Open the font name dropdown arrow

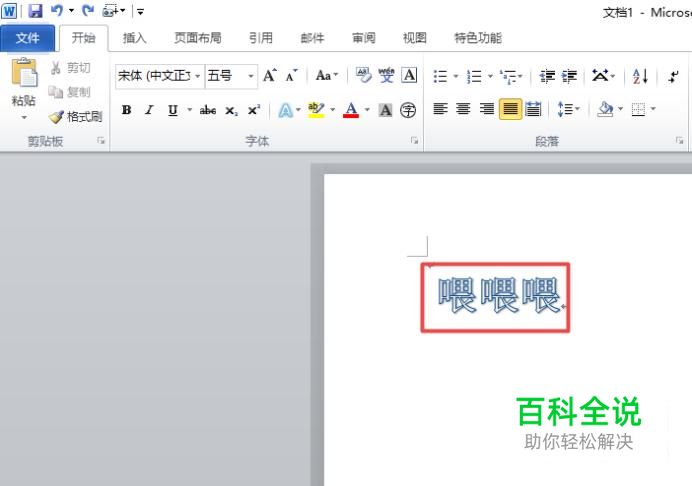click(198, 76)
